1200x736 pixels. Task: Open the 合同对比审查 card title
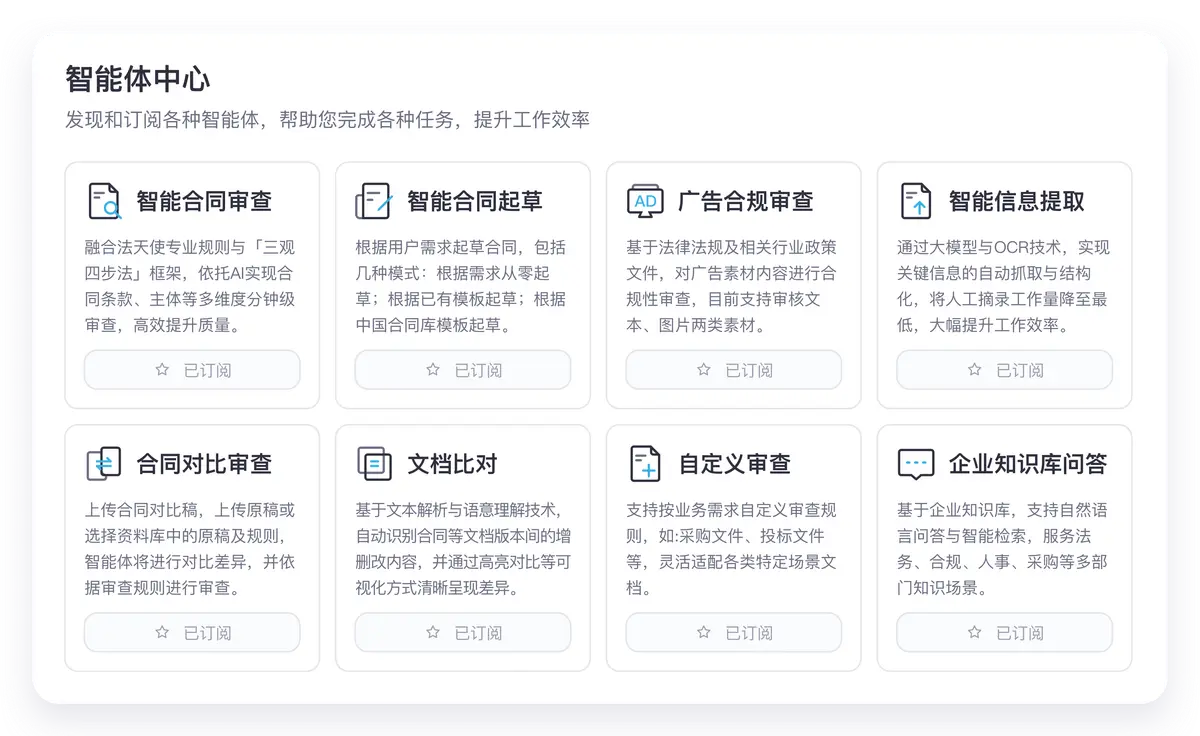click(204, 464)
